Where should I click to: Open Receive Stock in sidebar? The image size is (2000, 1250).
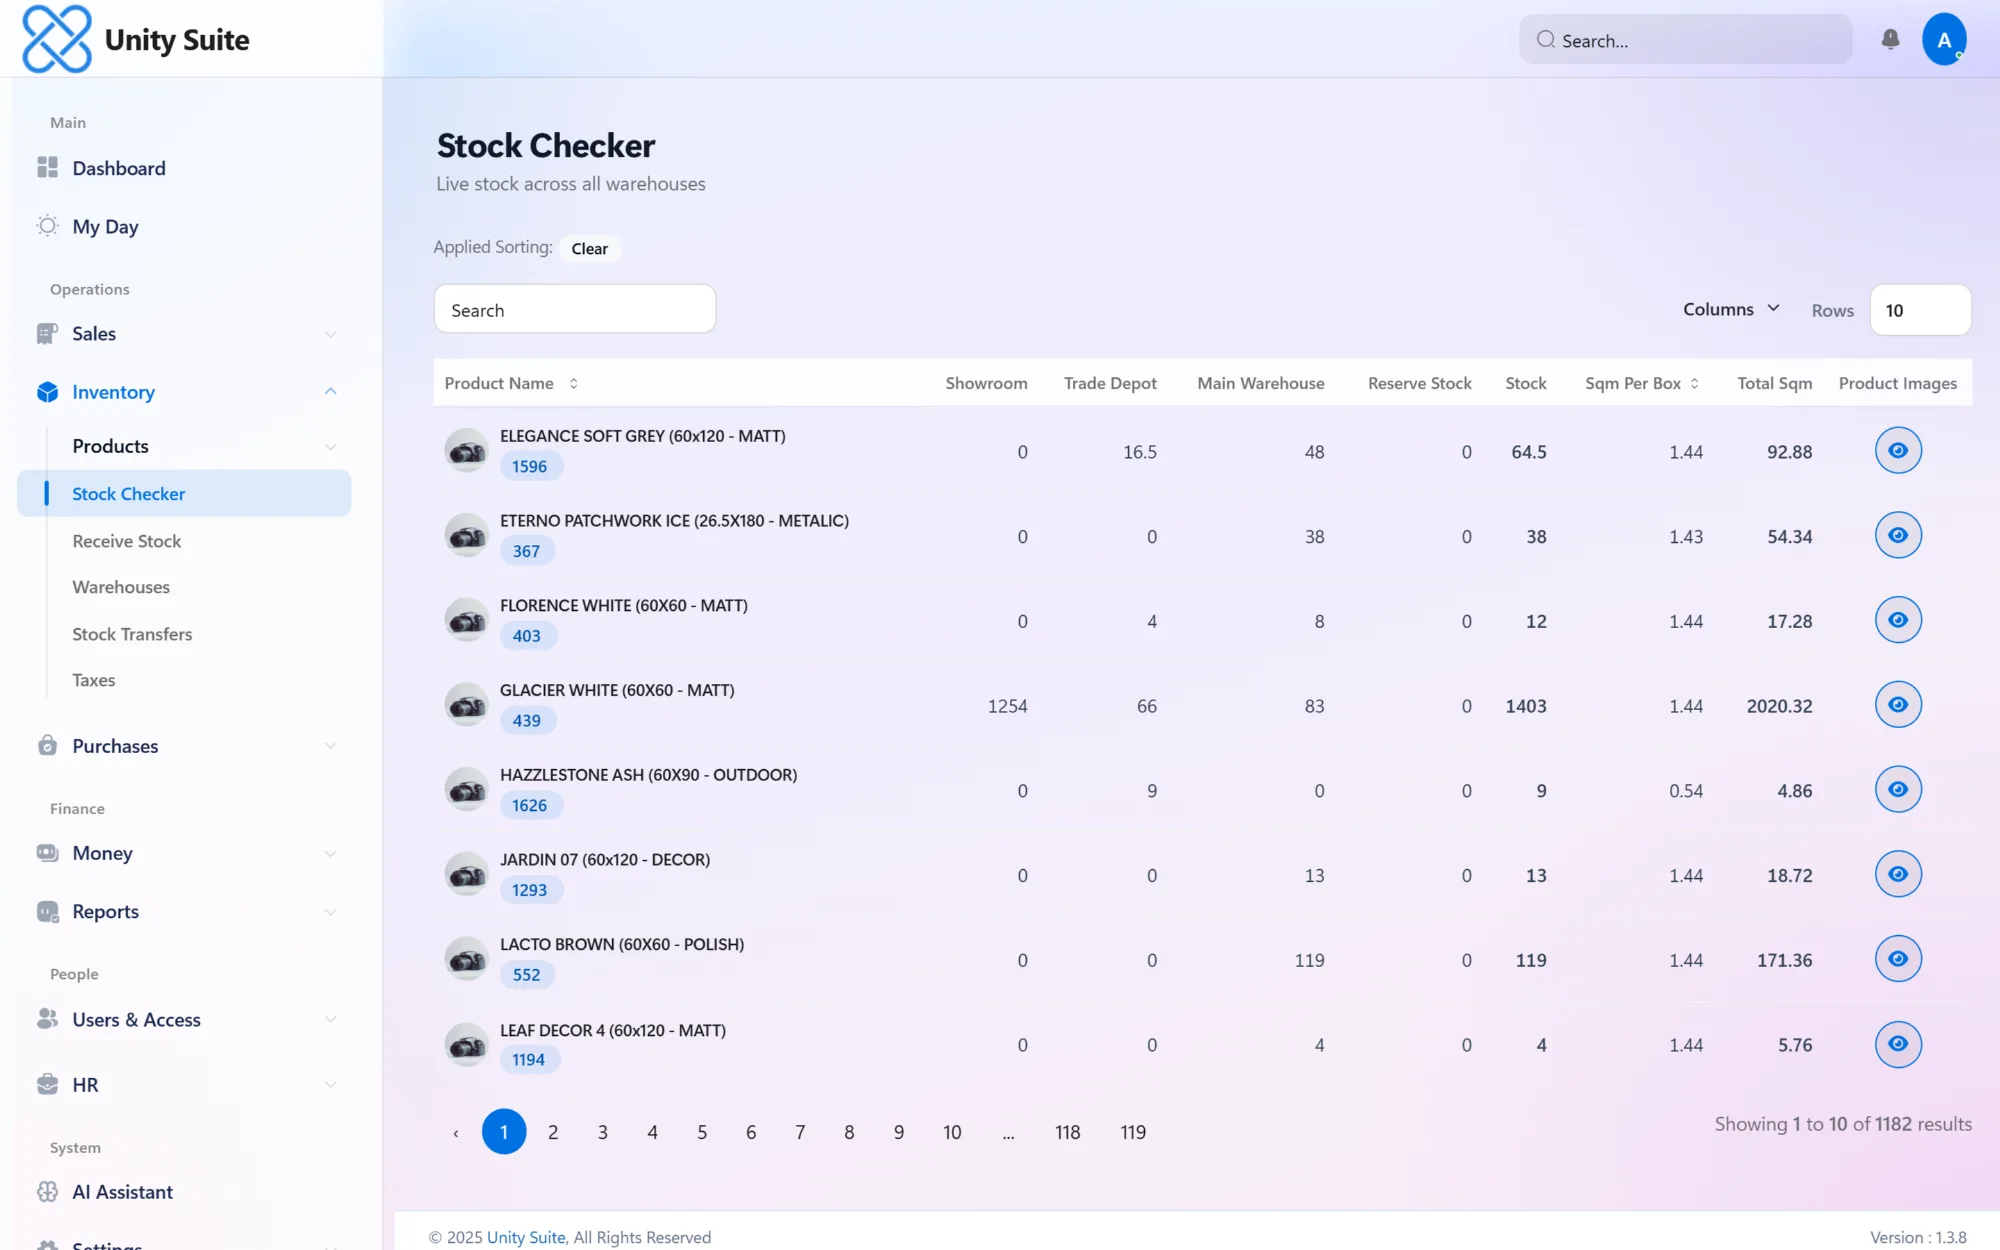pyautogui.click(x=126, y=541)
